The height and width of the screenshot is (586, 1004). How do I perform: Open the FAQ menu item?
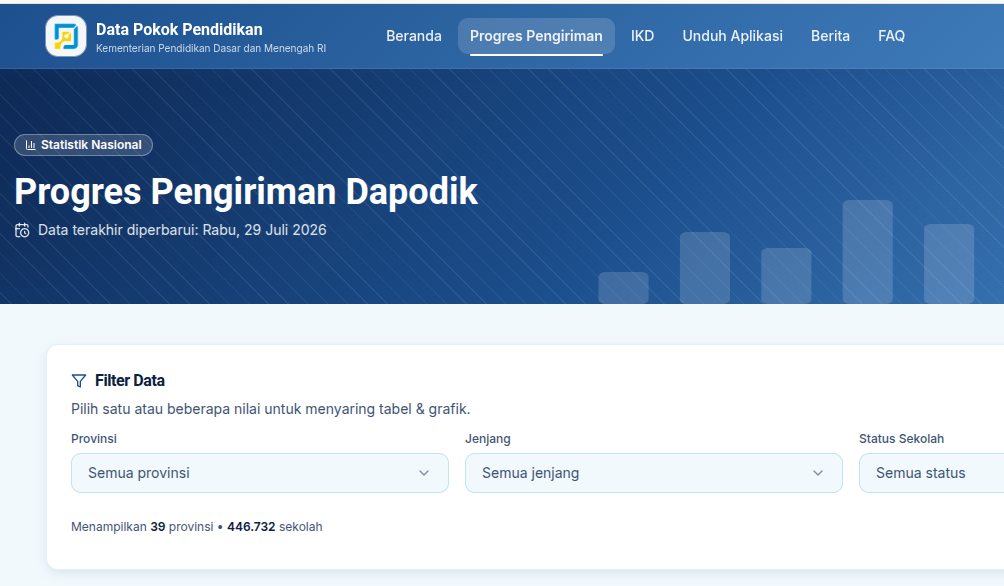click(x=891, y=36)
